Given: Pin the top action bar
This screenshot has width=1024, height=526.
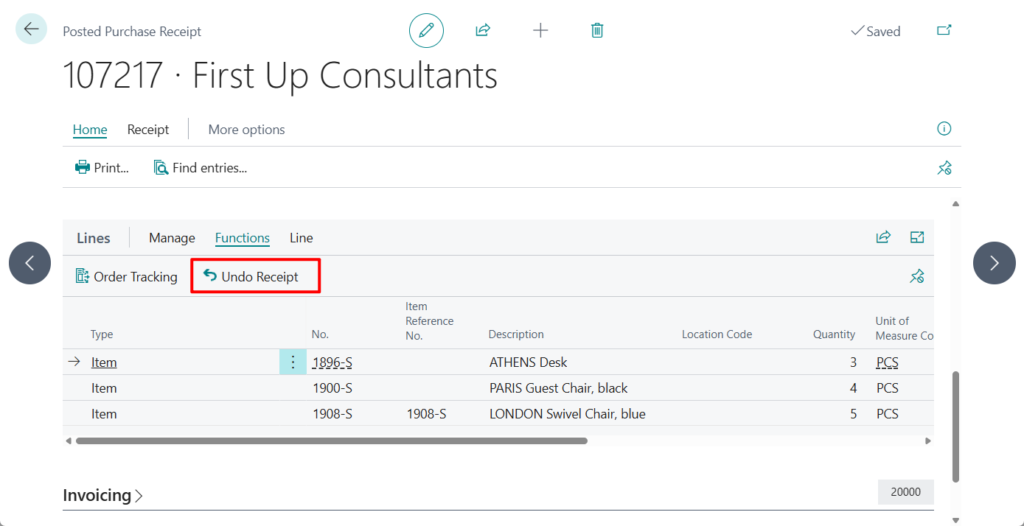Looking at the screenshot, I should (x=943, y=168).
